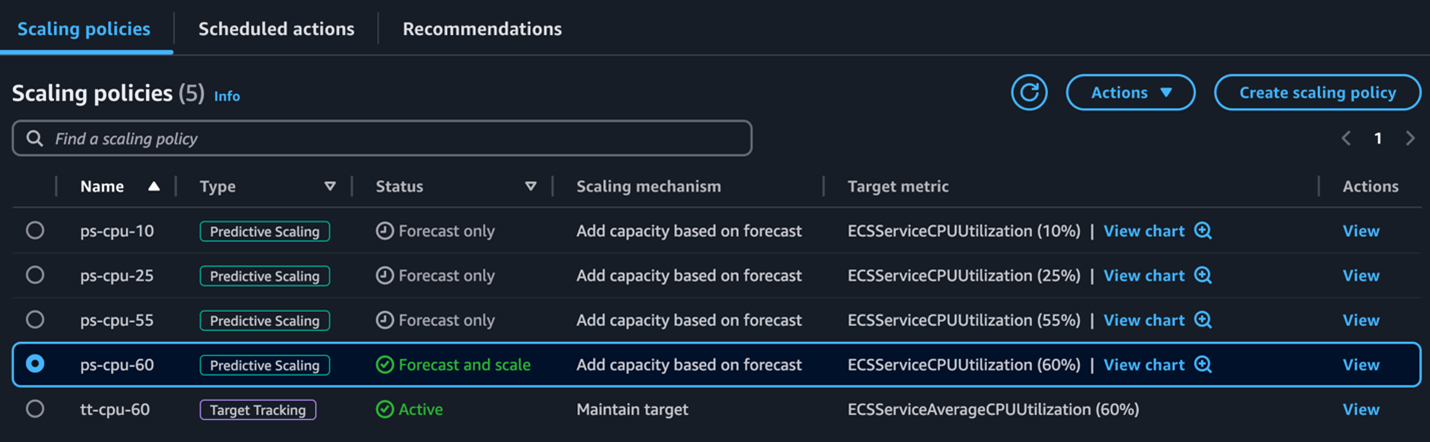Open the Actions dropdown menu

coord(1130,93)
